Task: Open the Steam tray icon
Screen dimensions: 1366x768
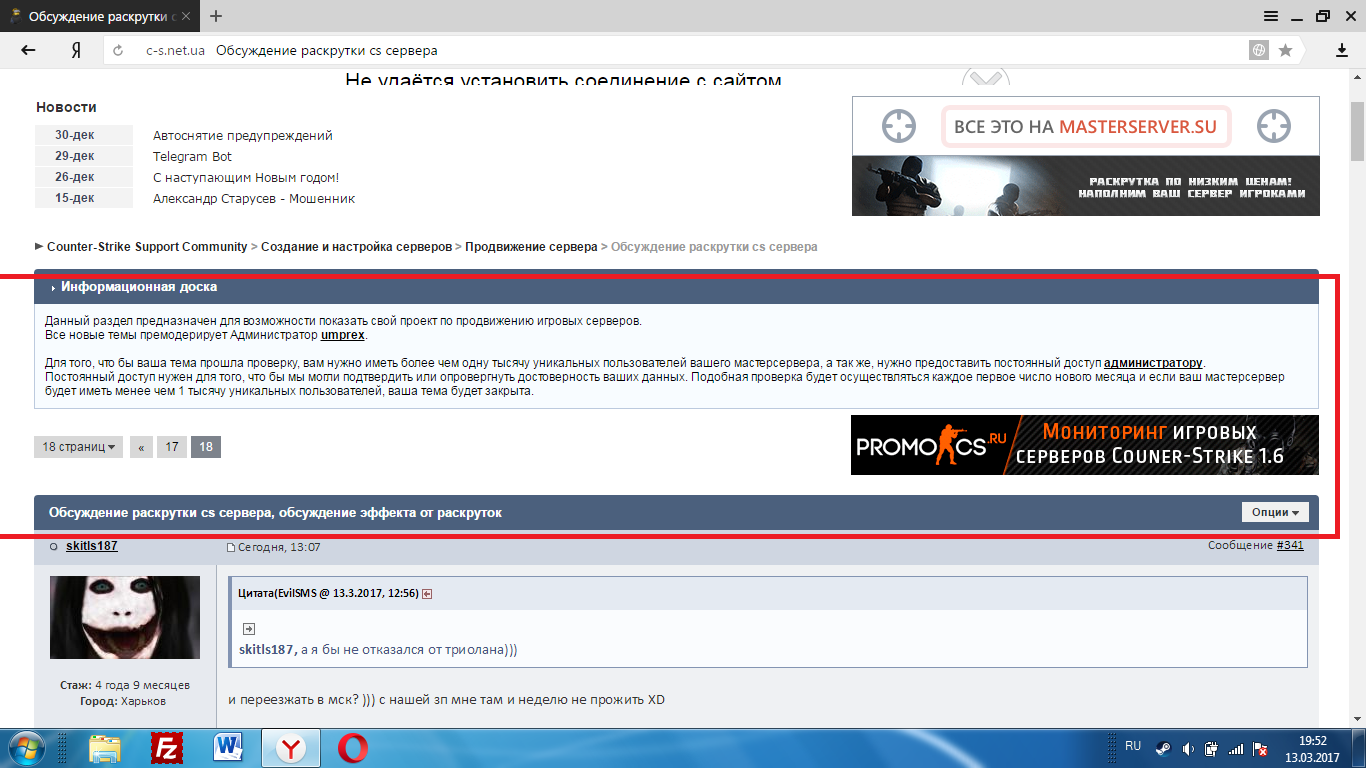Action: coord(1163,748)
